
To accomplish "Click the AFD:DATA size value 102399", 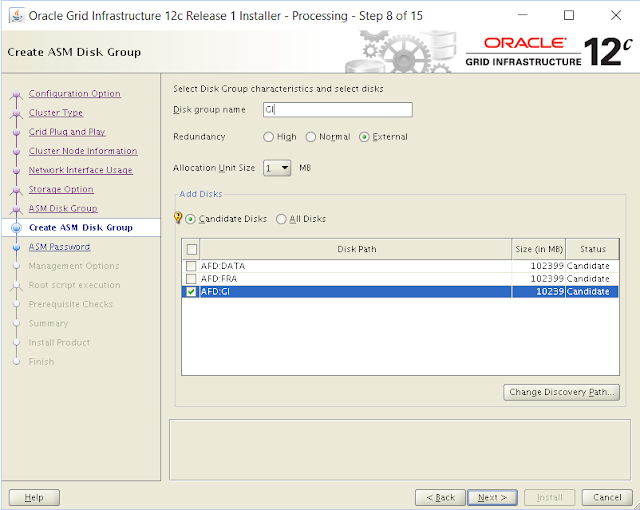I will click(x=547, y=266).
